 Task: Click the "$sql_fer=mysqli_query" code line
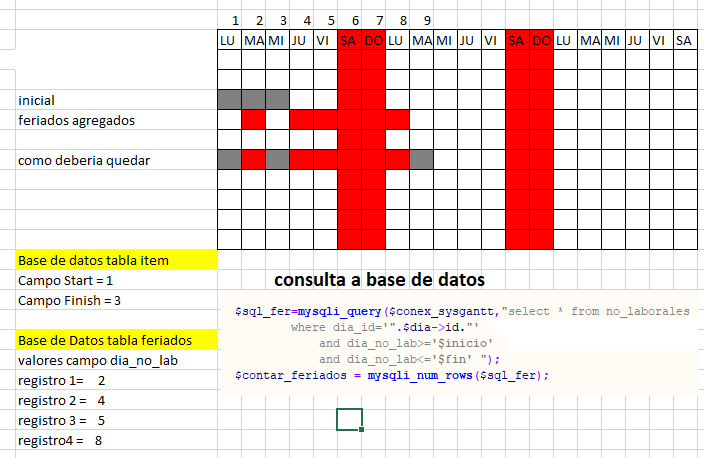(462, 311)
